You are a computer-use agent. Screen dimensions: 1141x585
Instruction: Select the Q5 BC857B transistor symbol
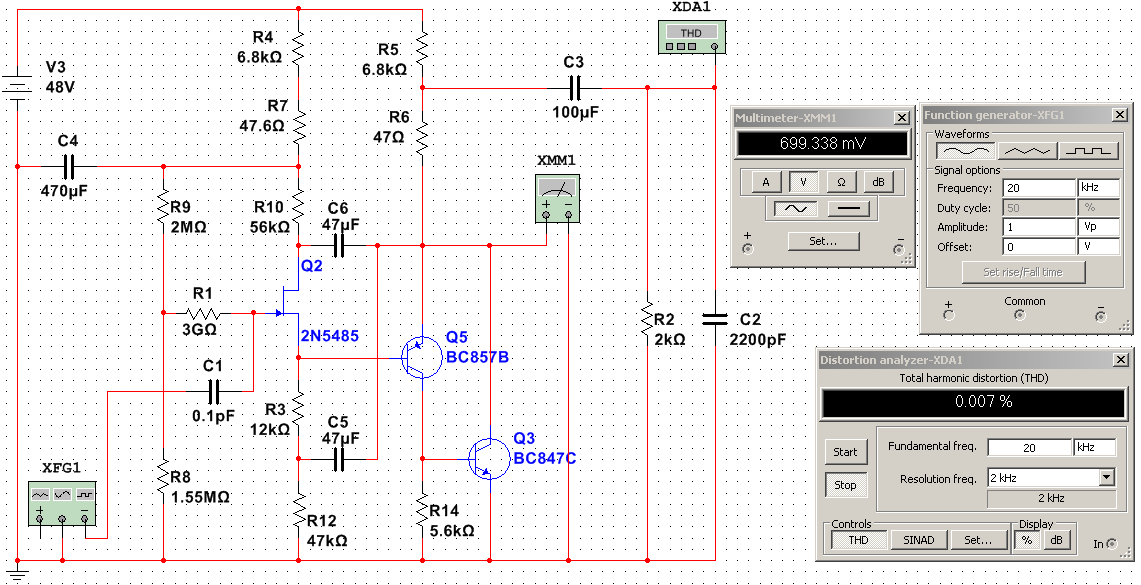point(422,358)
